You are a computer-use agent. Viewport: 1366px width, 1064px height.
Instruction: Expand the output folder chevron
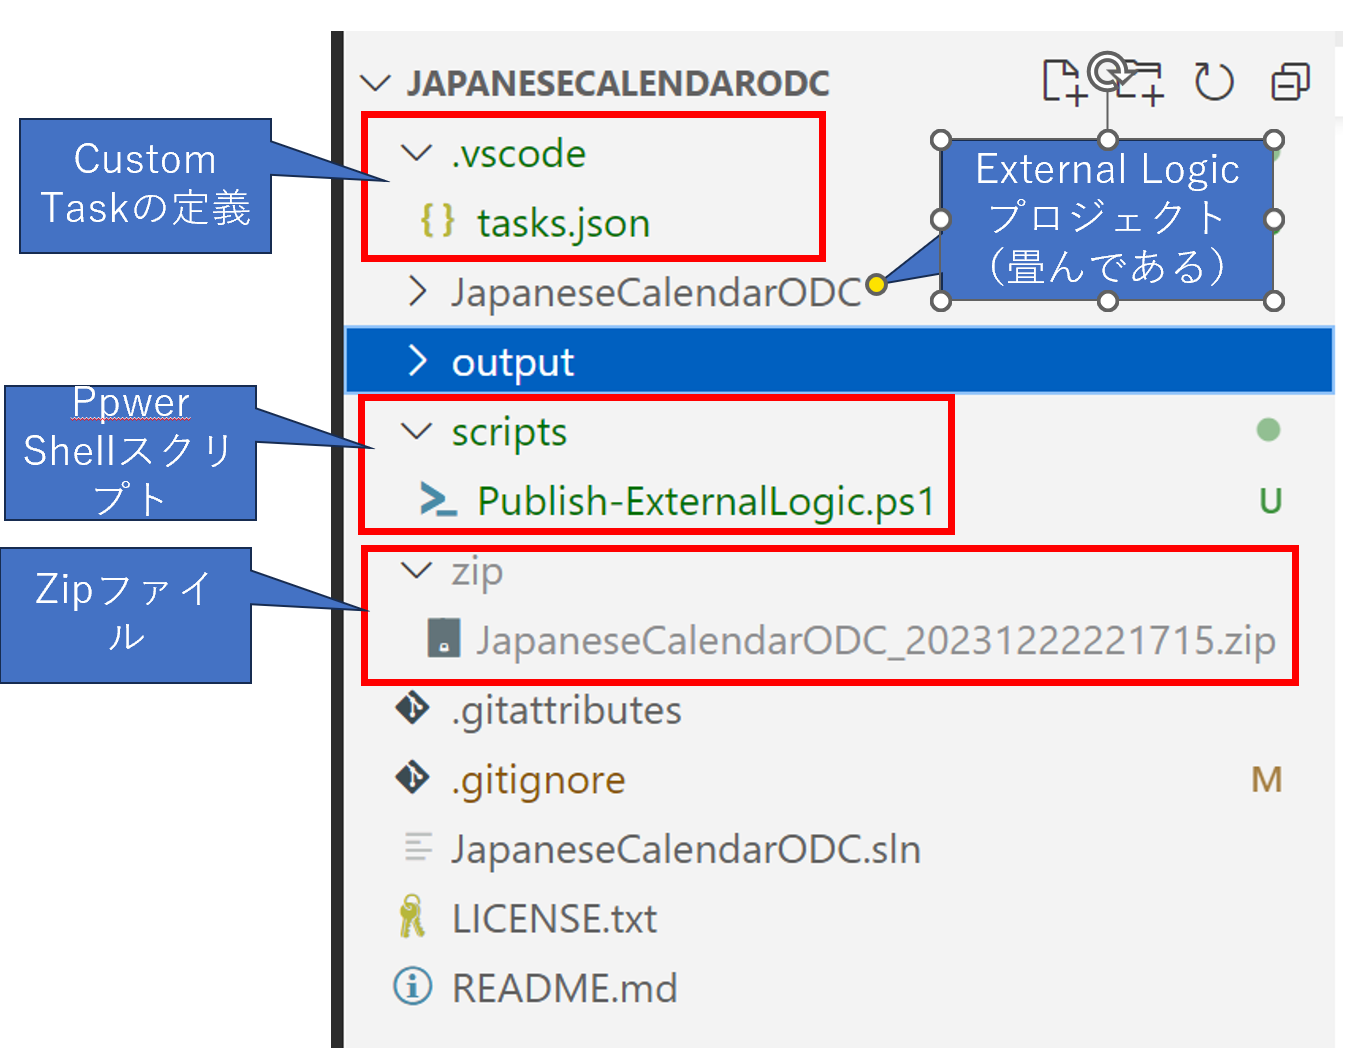pyautogui.click(x=417, y=361)
